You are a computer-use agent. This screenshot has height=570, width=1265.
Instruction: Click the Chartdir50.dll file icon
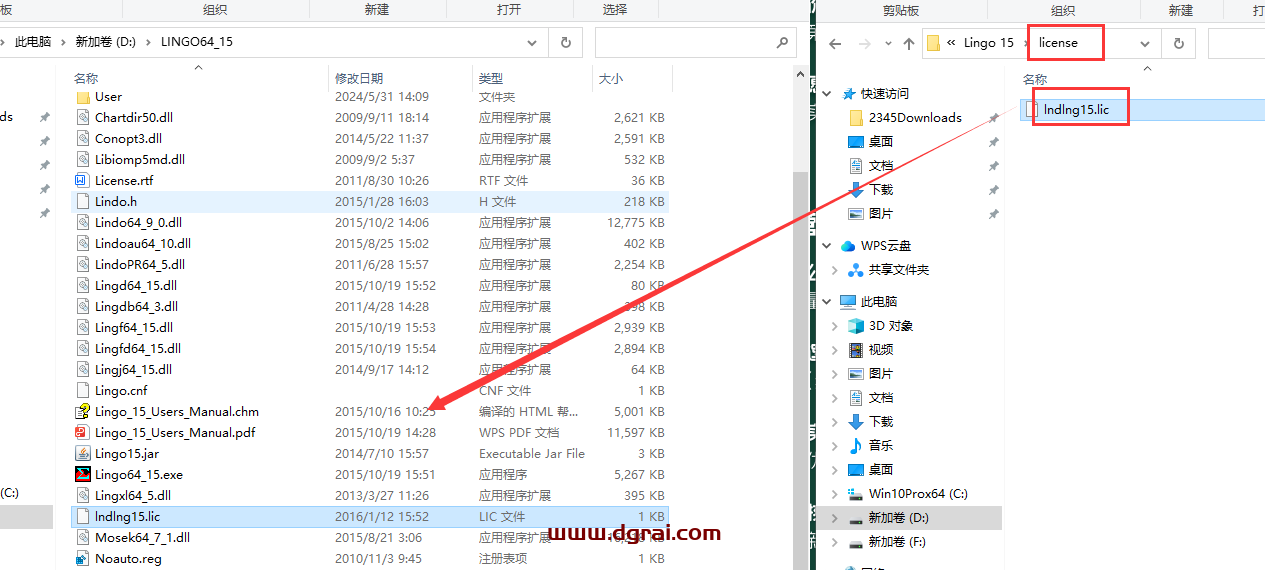point(83,117)
